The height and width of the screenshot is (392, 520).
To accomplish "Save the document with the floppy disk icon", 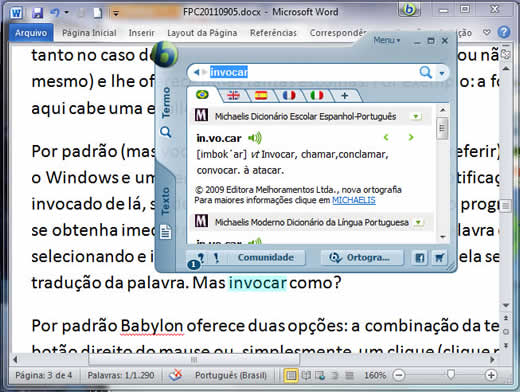I will (x=37, y=13).
